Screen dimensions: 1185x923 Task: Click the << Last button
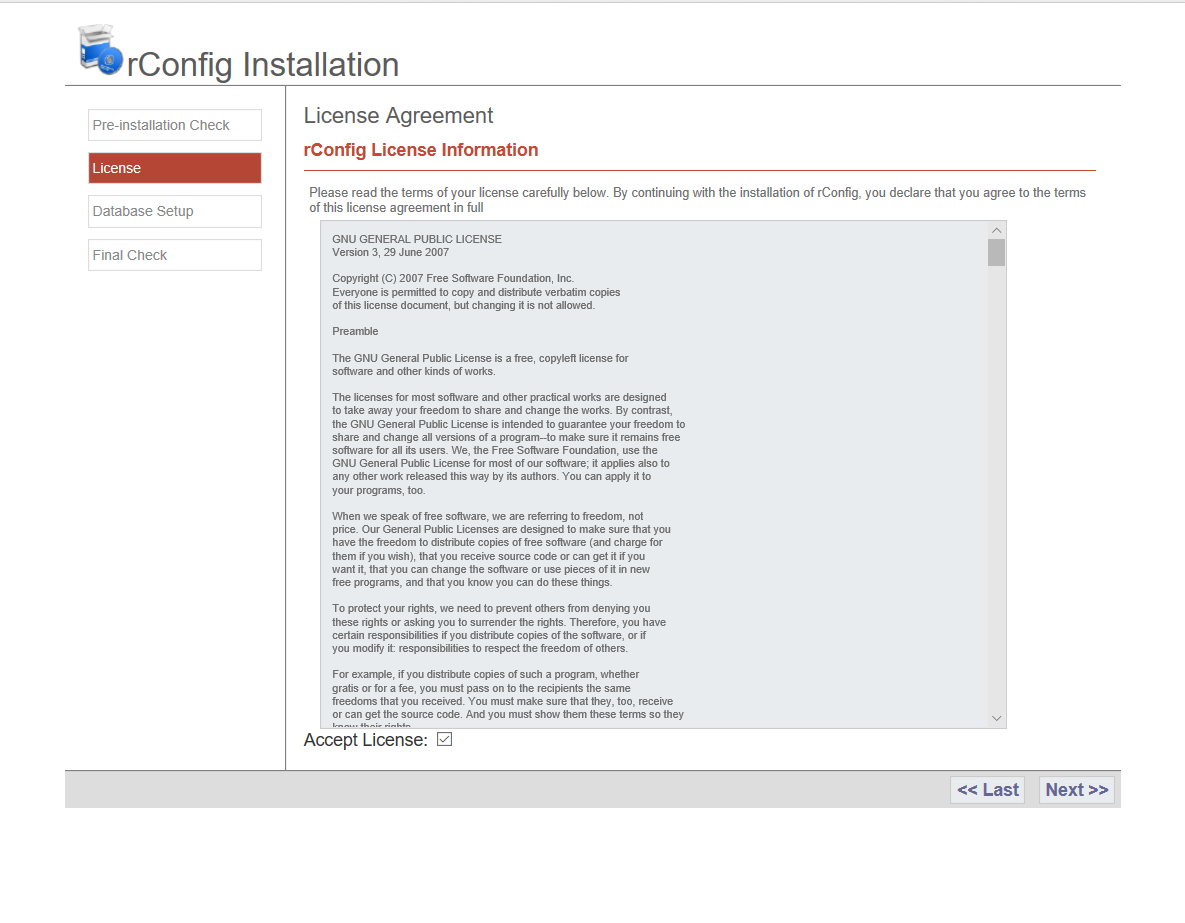[x=987, y=790]
